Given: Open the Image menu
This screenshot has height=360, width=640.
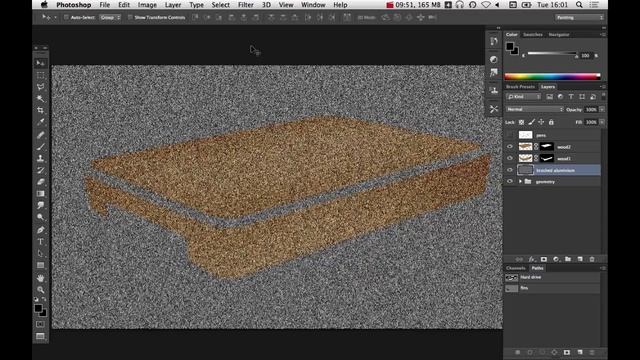Looking at the screenshot, I should coord(147,5).
